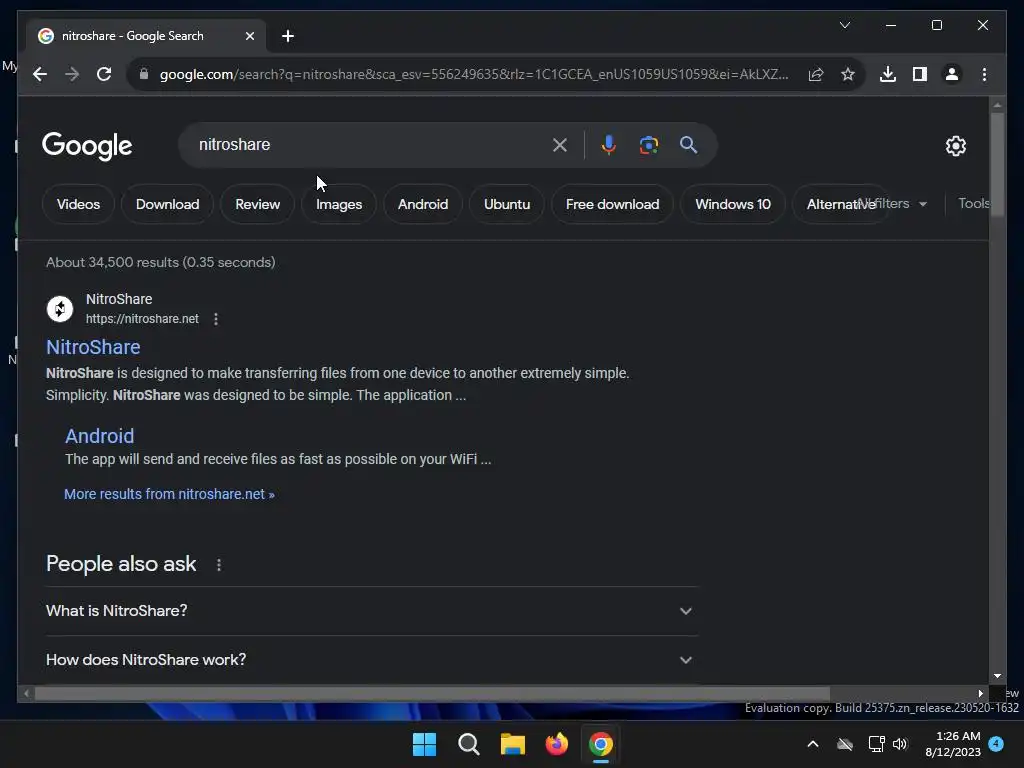
Task: Open the Chrome side panel
Action: coord(920,74)
